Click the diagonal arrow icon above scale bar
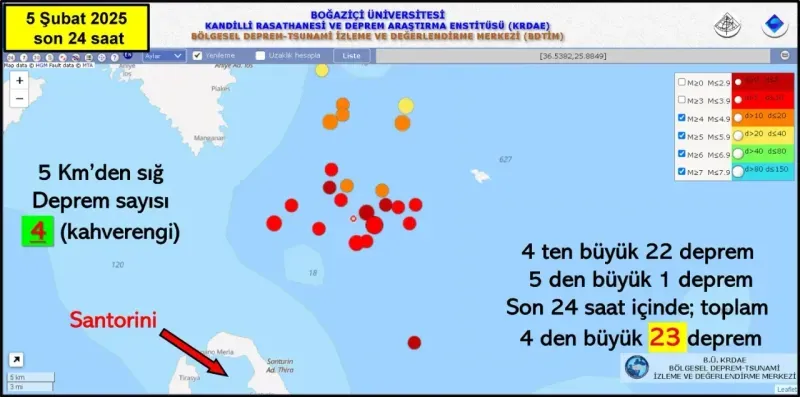 point(16,360)
